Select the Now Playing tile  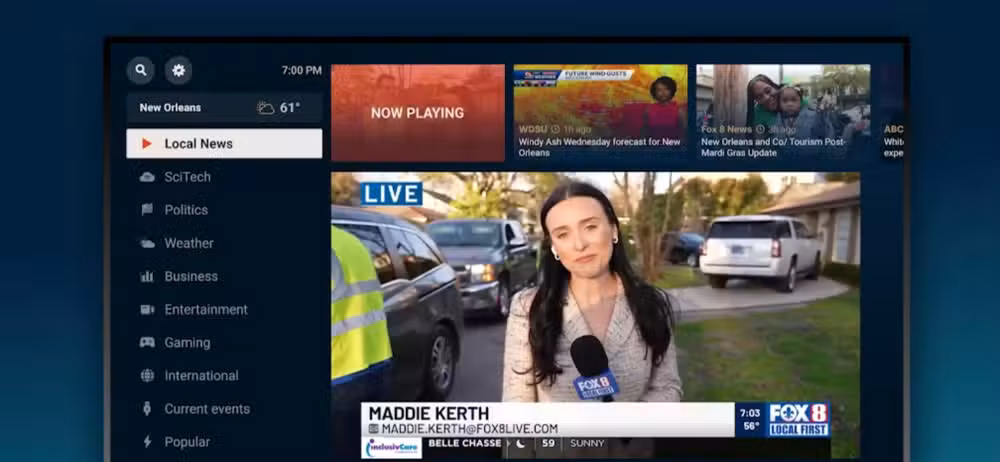tap(418, 113)
